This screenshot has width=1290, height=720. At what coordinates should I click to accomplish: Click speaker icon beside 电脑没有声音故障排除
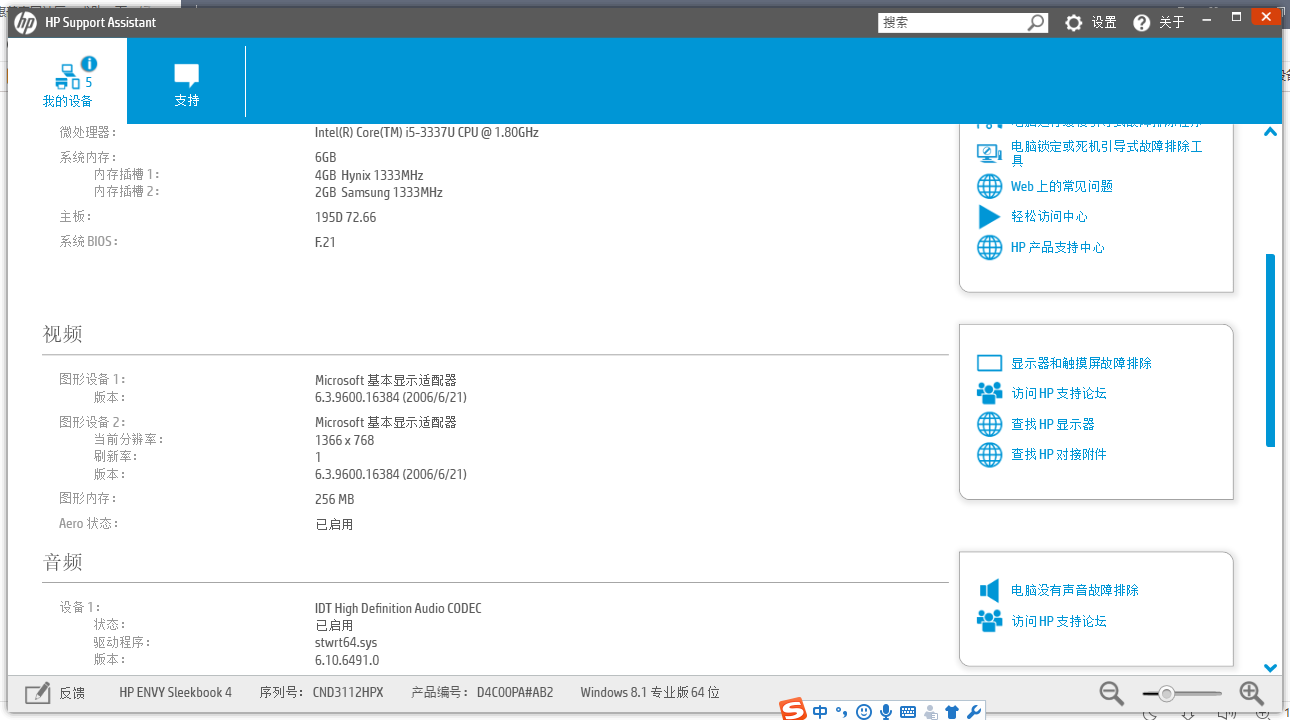989,590
